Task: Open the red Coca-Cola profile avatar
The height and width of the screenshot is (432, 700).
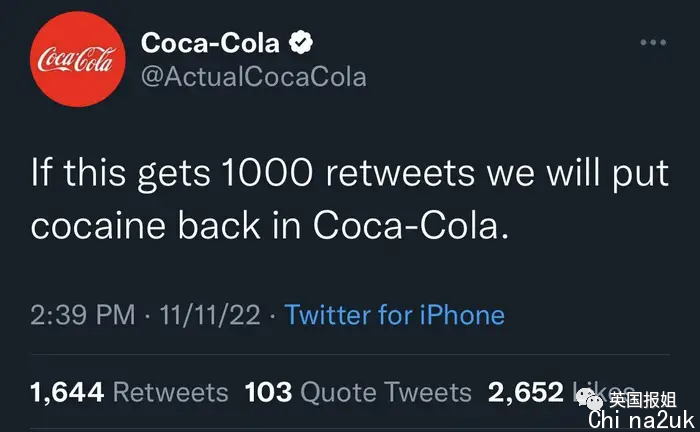Action: pyautogui.click(x=78, y=59)
